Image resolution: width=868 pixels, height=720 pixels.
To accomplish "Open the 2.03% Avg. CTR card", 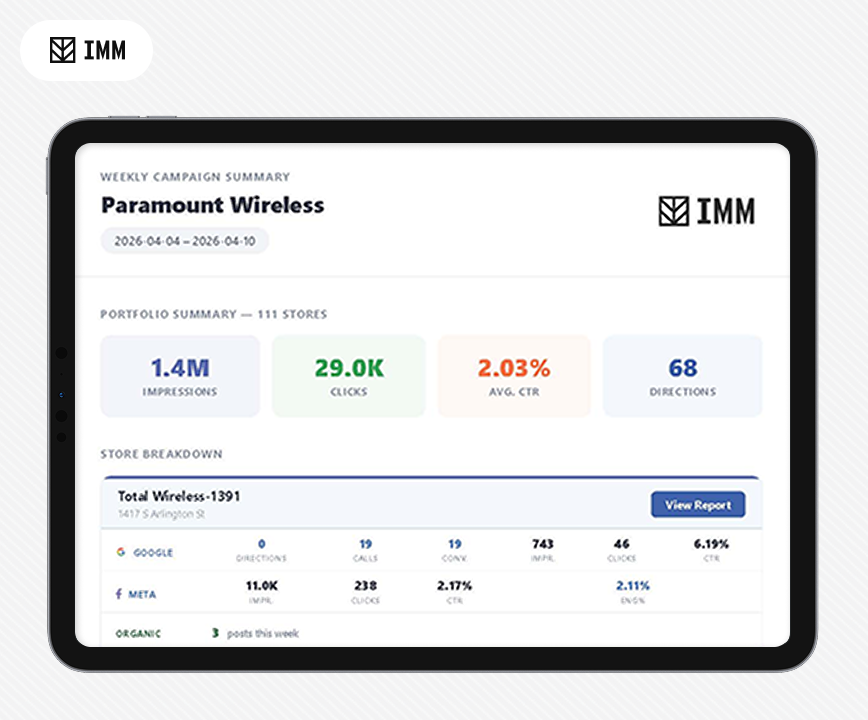I will click(514, 376).
